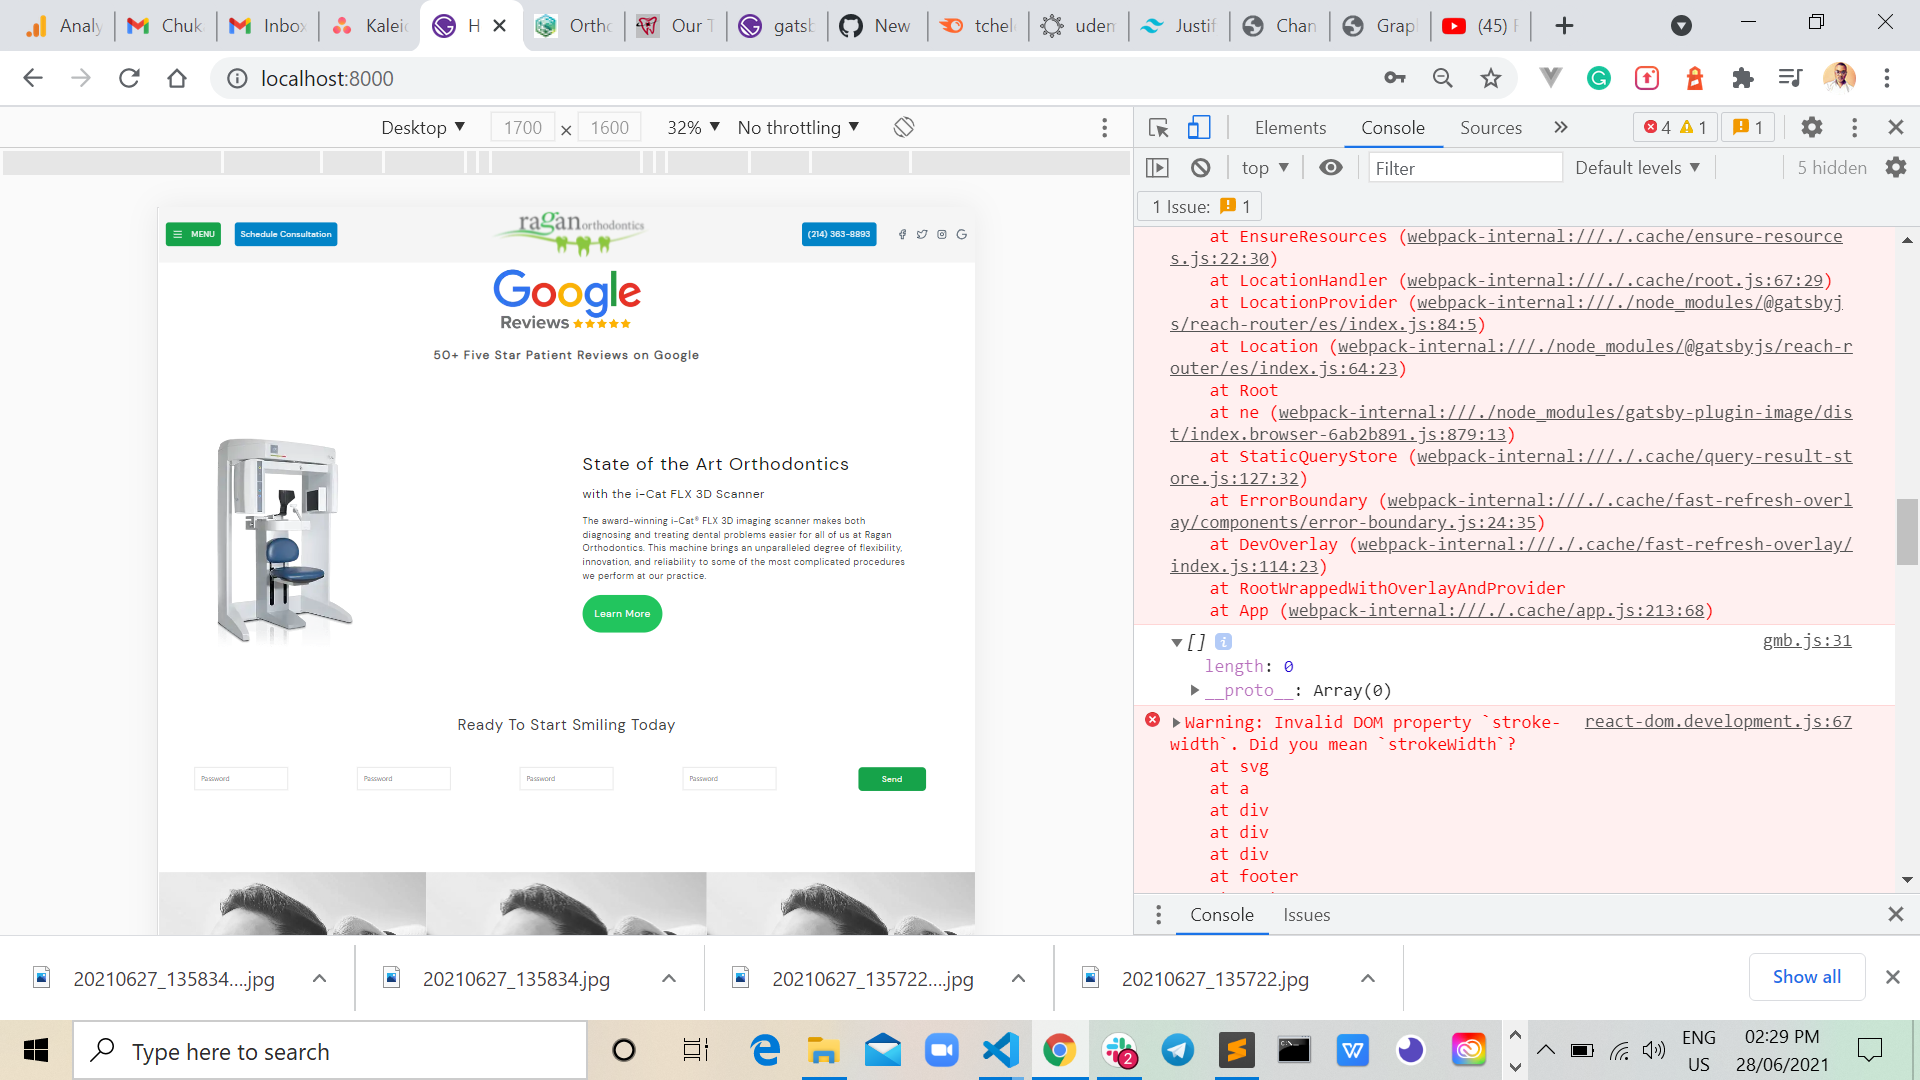Close the DevTools drawer
The height and width of the screenshot is (1080, 1920).
point(1895,915)
